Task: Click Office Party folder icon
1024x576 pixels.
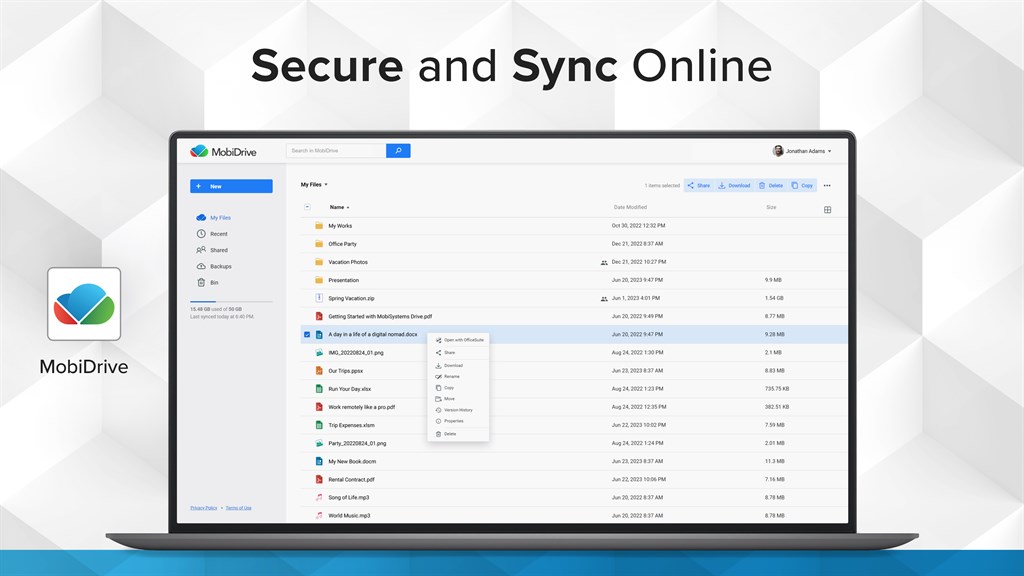Action: click(319, 244)
